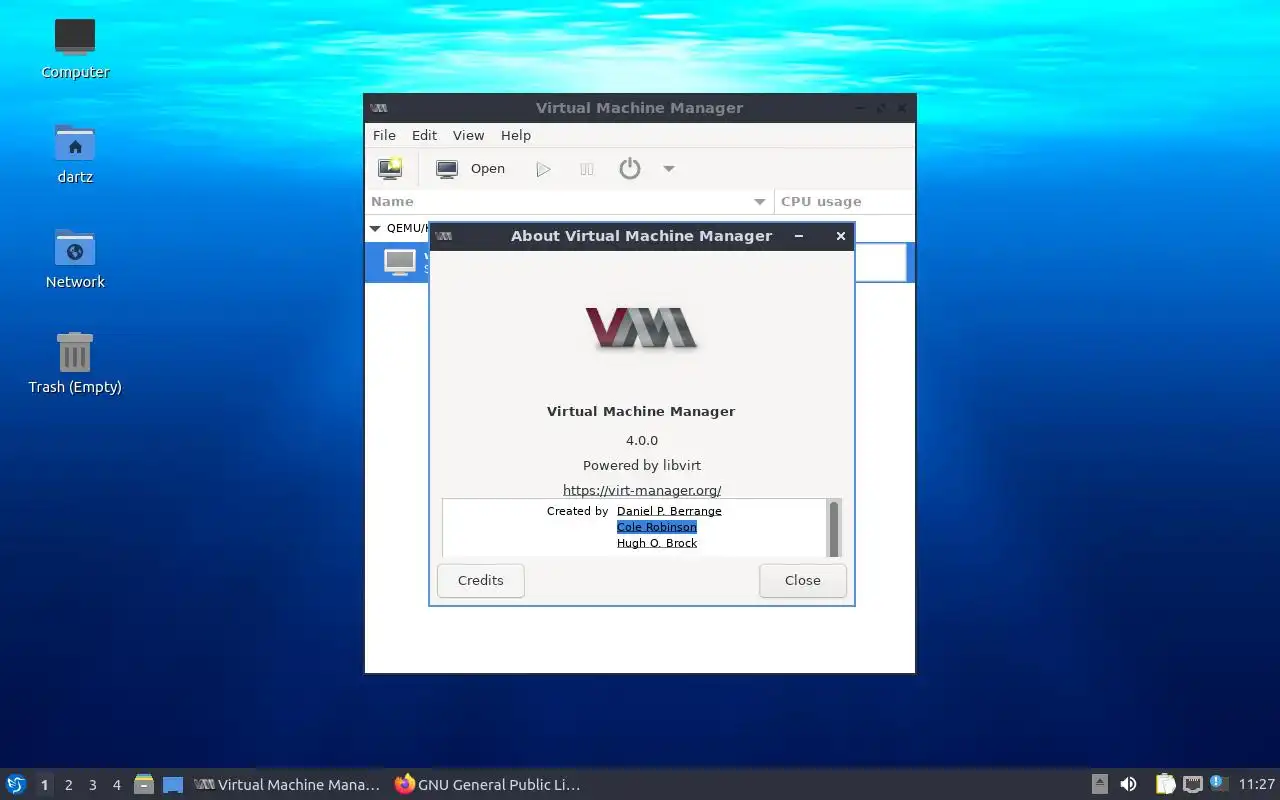
Task: Click the CPU usage column header
Action: 845,201
